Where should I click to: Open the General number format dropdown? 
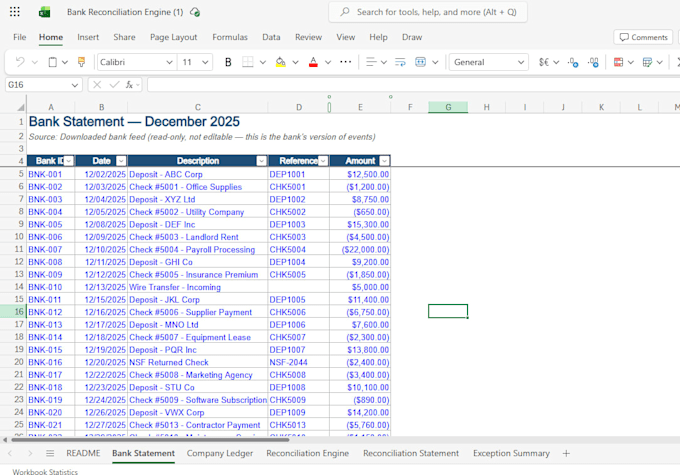click(x=521, y=62)
